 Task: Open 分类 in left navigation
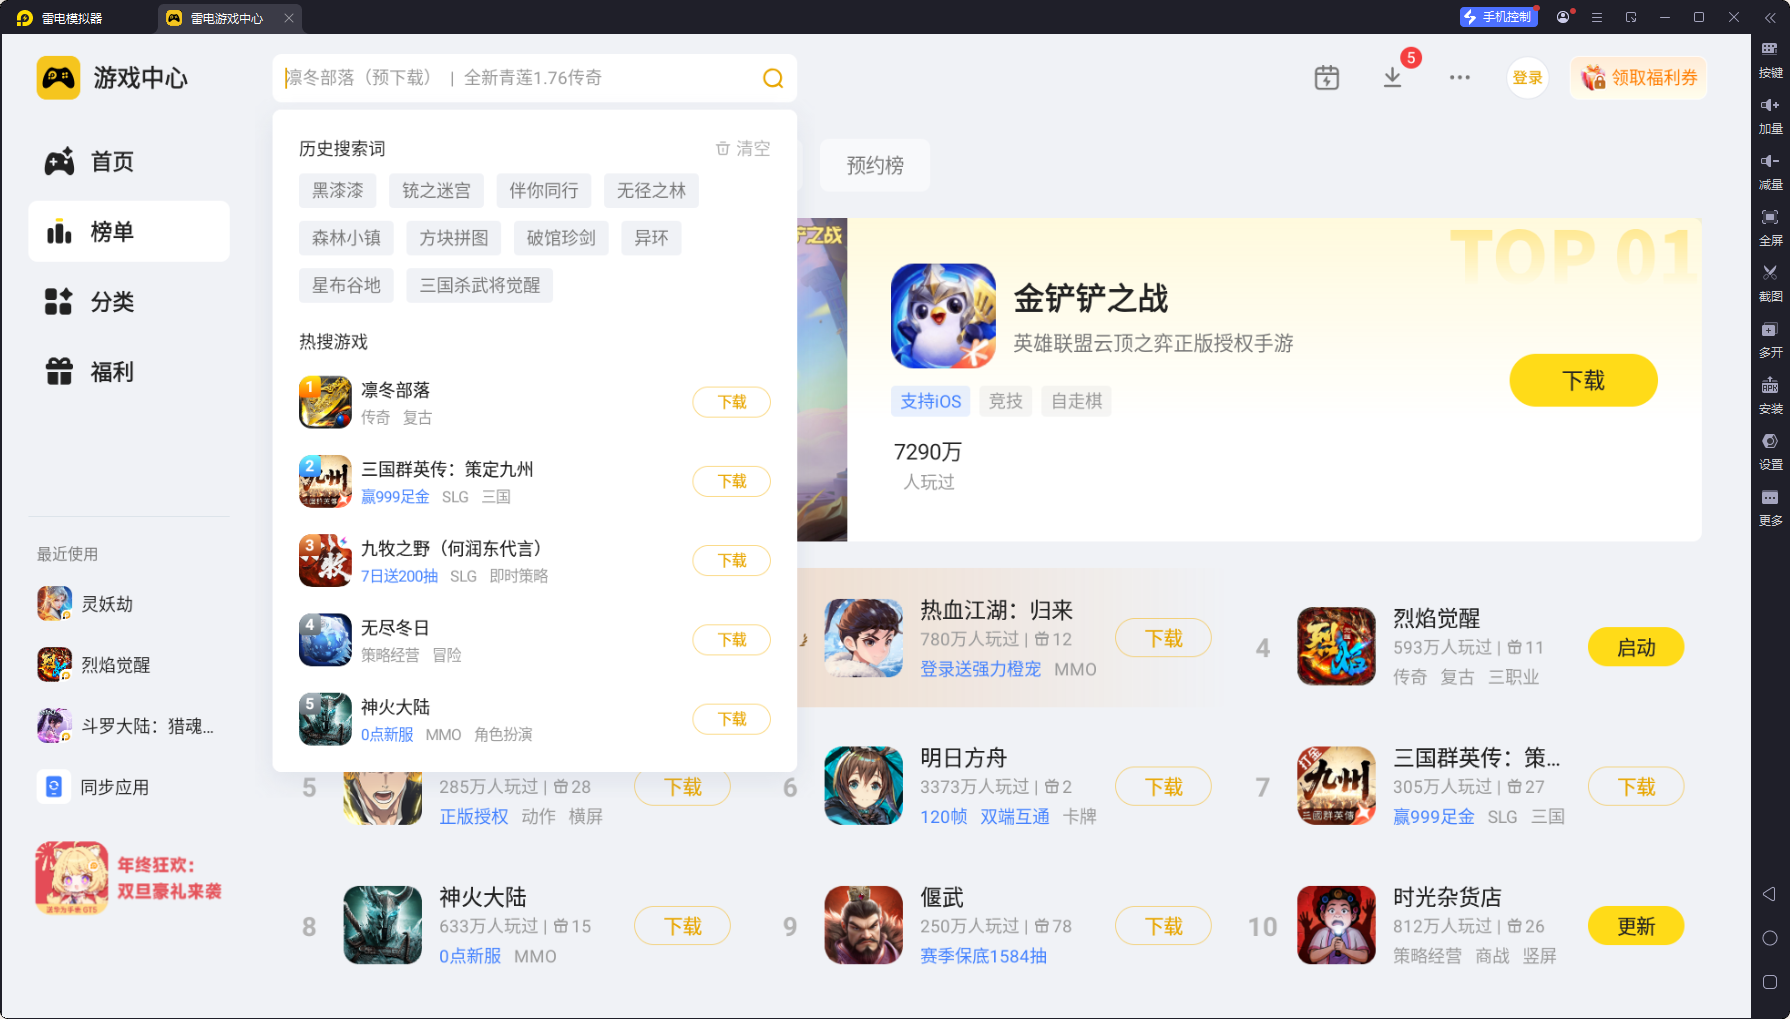tap(129, 301)
